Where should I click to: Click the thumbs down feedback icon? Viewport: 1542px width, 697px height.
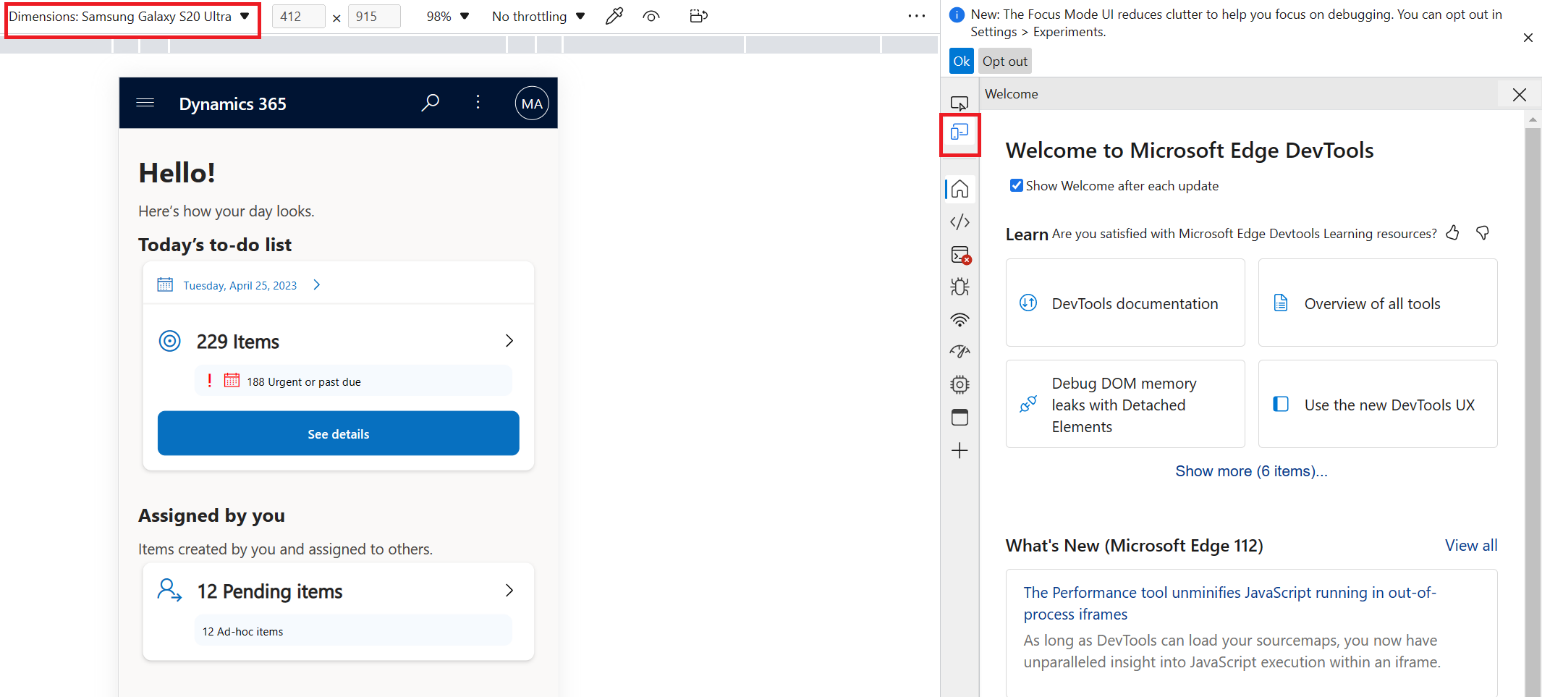(1483, 232)
